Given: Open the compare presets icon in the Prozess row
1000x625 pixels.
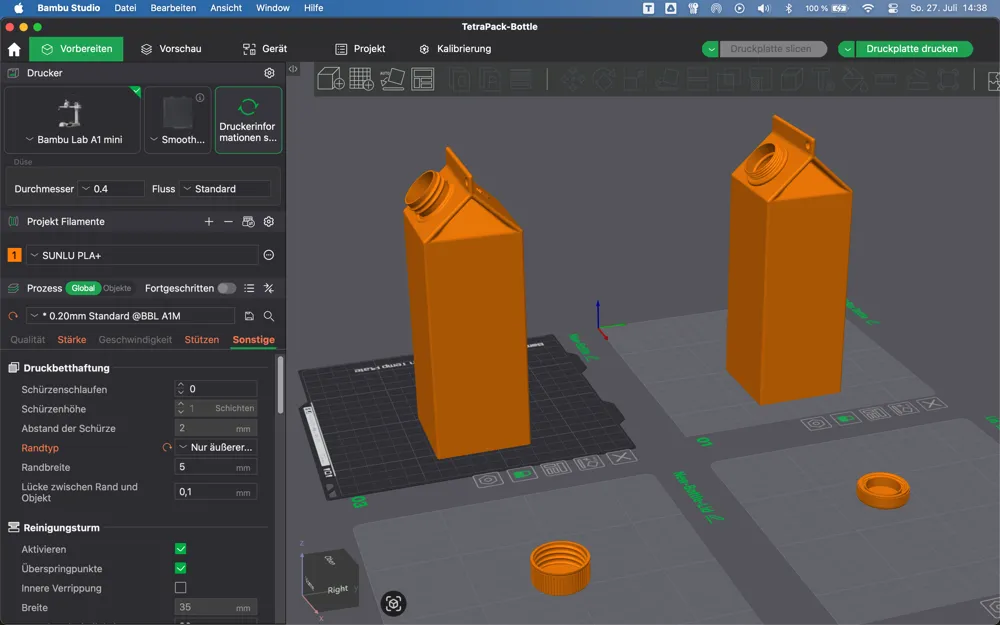Looking at the screenshot, I should [x=269, y=288].
